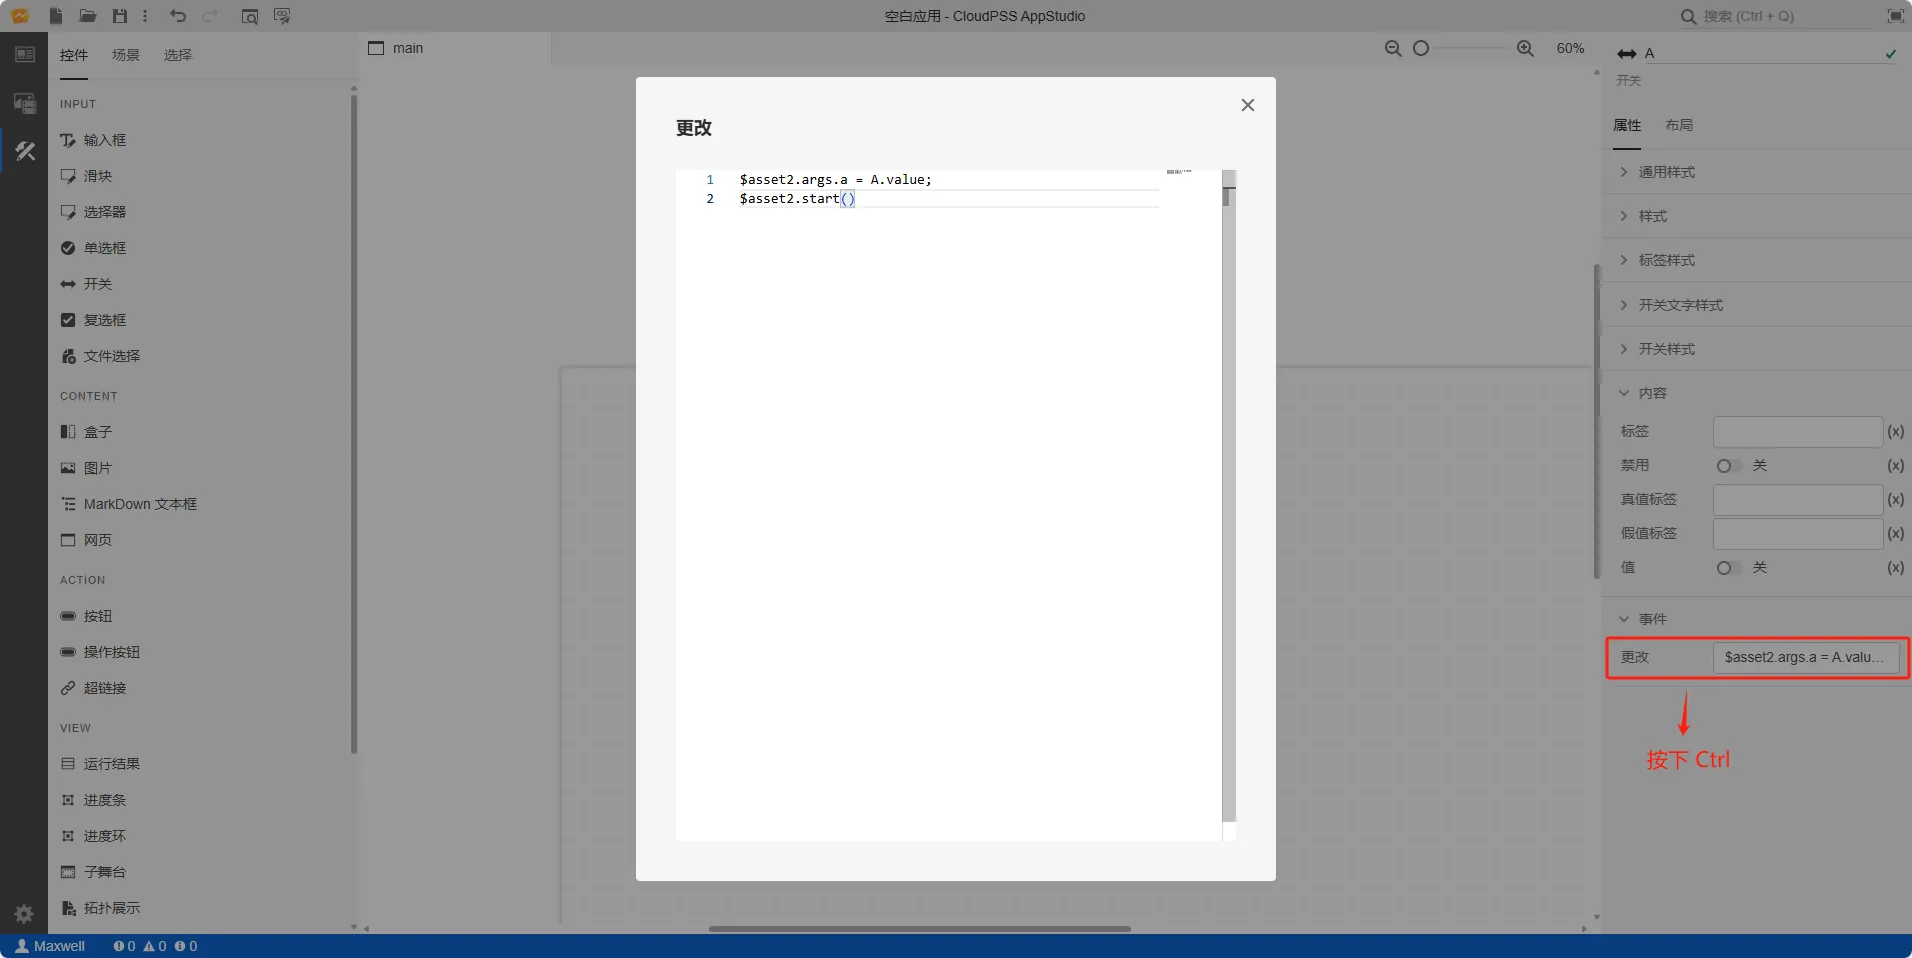Click the save icon in top toolbar
The height and width of the screenshot is (958, 1912).
tap(120, 16)
